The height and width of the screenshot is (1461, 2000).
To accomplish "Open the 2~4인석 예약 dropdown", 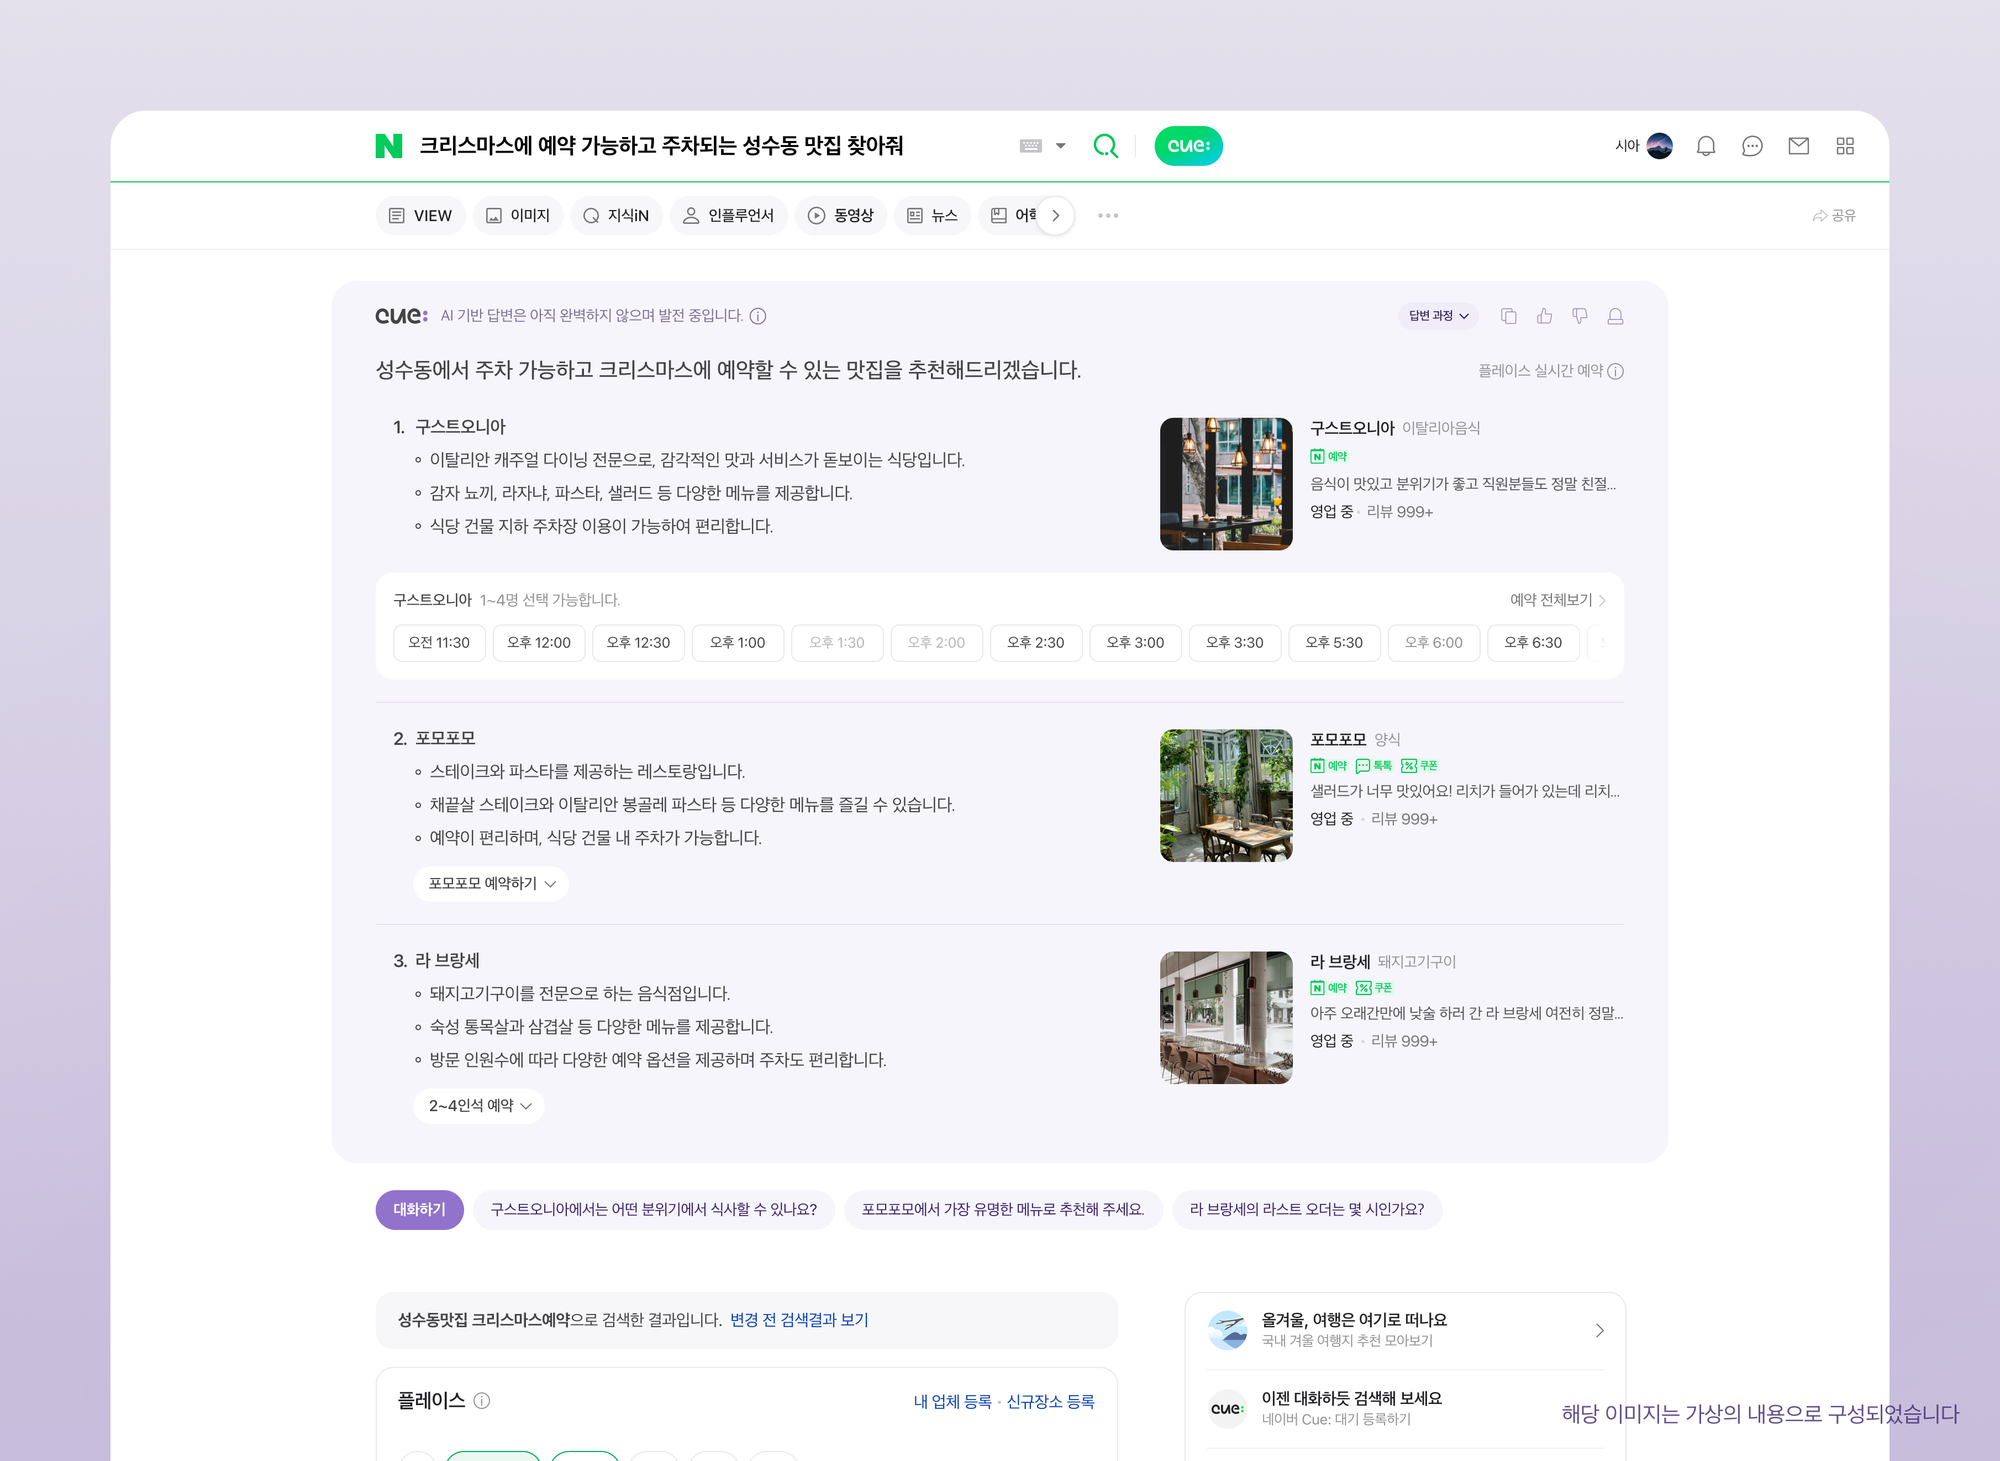I will [x=478, y=1105].
